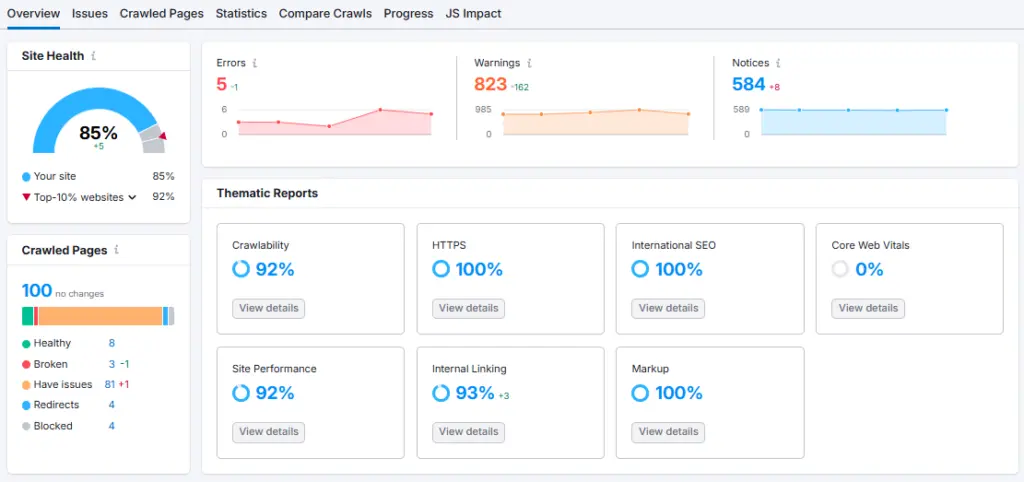1024x482 pixels.
Task: Click the Errors info icon
Action: point(255,63)
